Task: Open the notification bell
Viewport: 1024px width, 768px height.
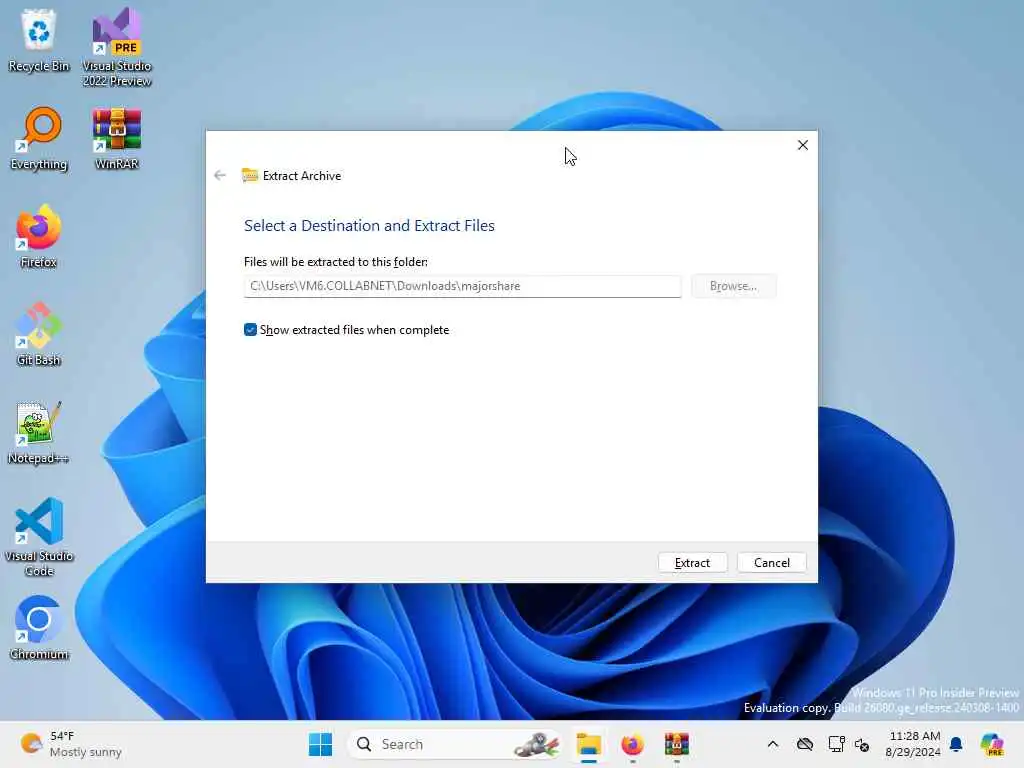Action: (x=956, y=744)
